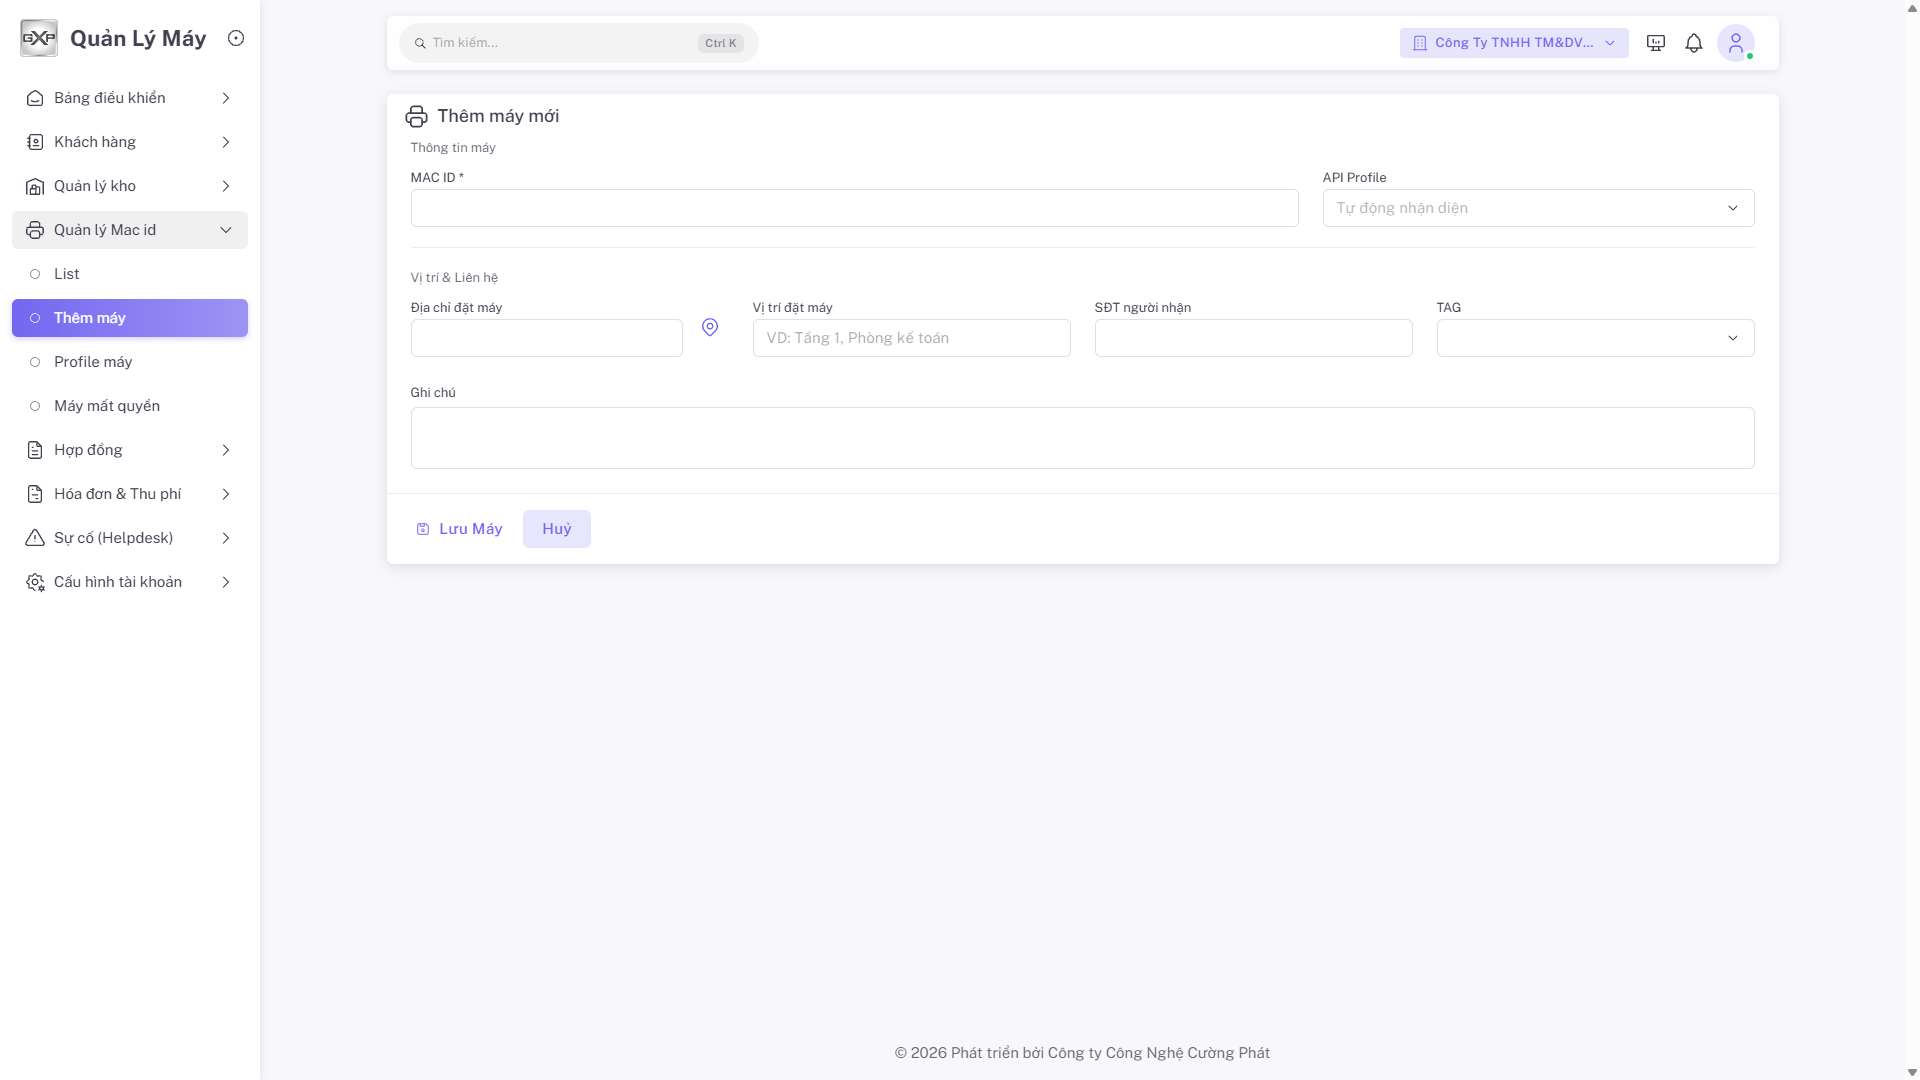Expand Cấu hình tài khoản chevron
Screen dimensions: 1920x1080
pos(226,582)
